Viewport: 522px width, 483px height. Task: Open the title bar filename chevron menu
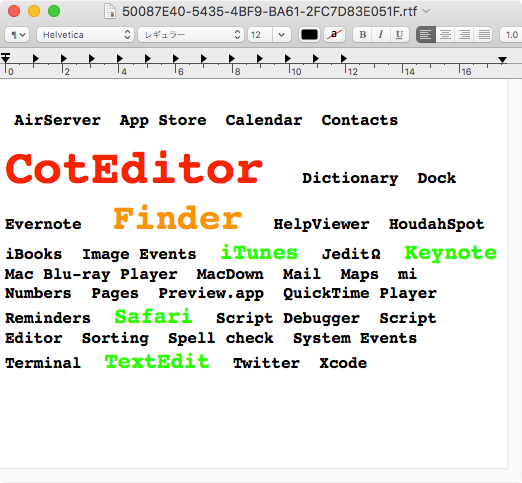coord(426,11)
